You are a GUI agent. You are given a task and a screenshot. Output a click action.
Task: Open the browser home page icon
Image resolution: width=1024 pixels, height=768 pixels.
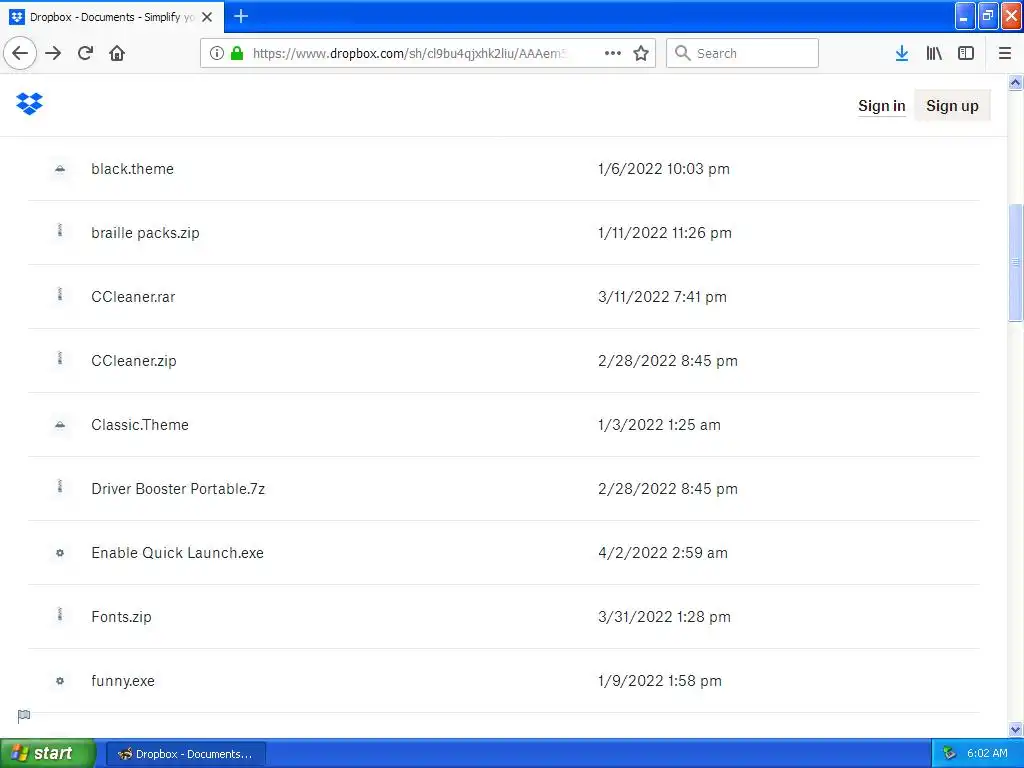117,53
